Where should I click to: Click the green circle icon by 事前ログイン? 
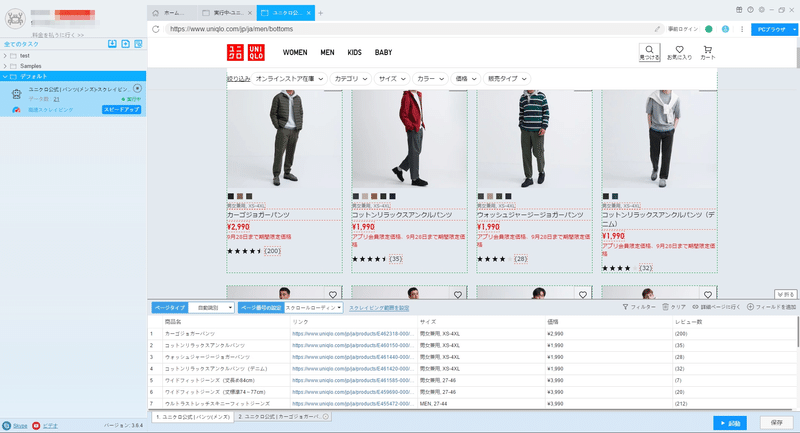pyautogui.click(x=709, y=29)
